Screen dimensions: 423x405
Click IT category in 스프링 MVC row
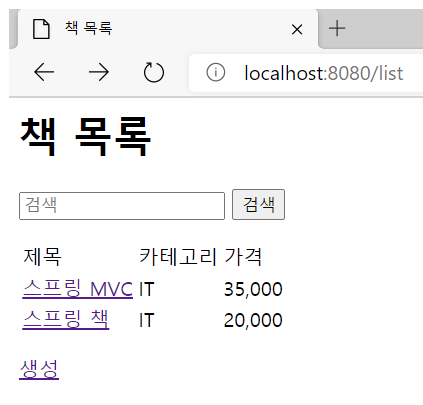(x=147, y=289)
